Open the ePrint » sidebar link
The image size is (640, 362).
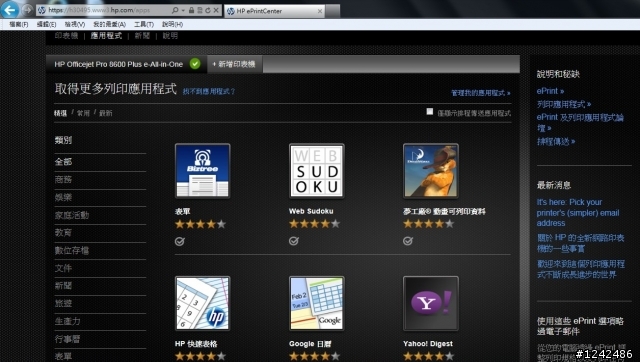(550, 91)
